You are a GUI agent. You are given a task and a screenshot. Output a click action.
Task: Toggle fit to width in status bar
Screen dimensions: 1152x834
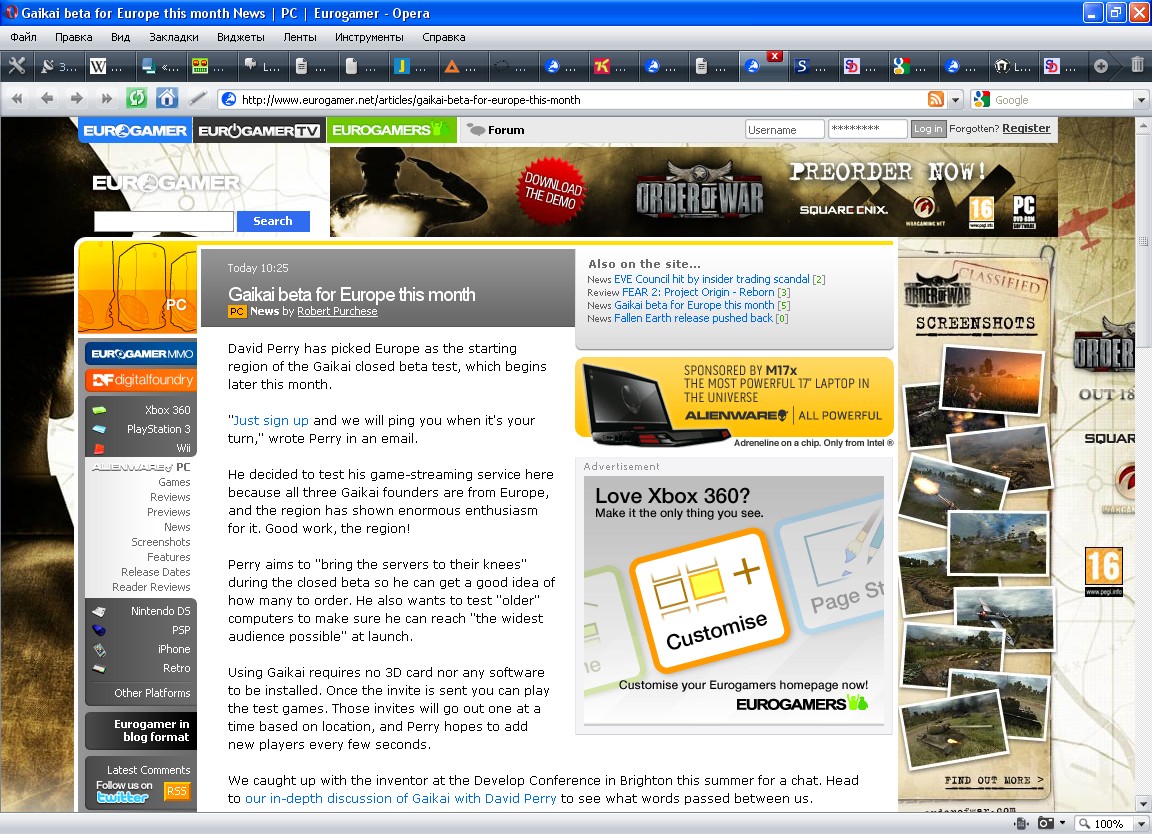point(1020,824)
